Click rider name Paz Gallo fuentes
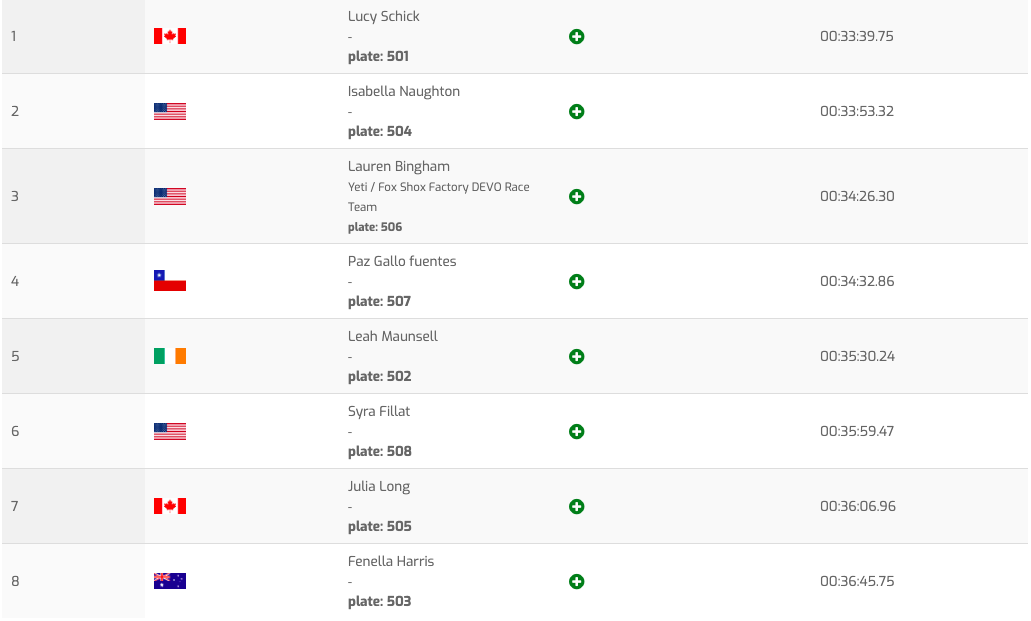Viewport: 1031px width, 621px height. pyautogui.click(x=402, y=261)
